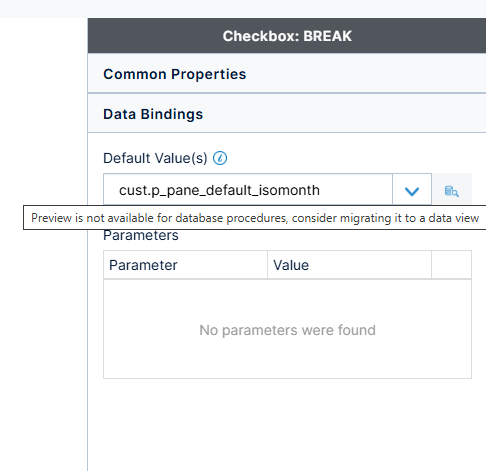
Task: Open the Default Value(s) dropdown chevron
Action: 412,191
